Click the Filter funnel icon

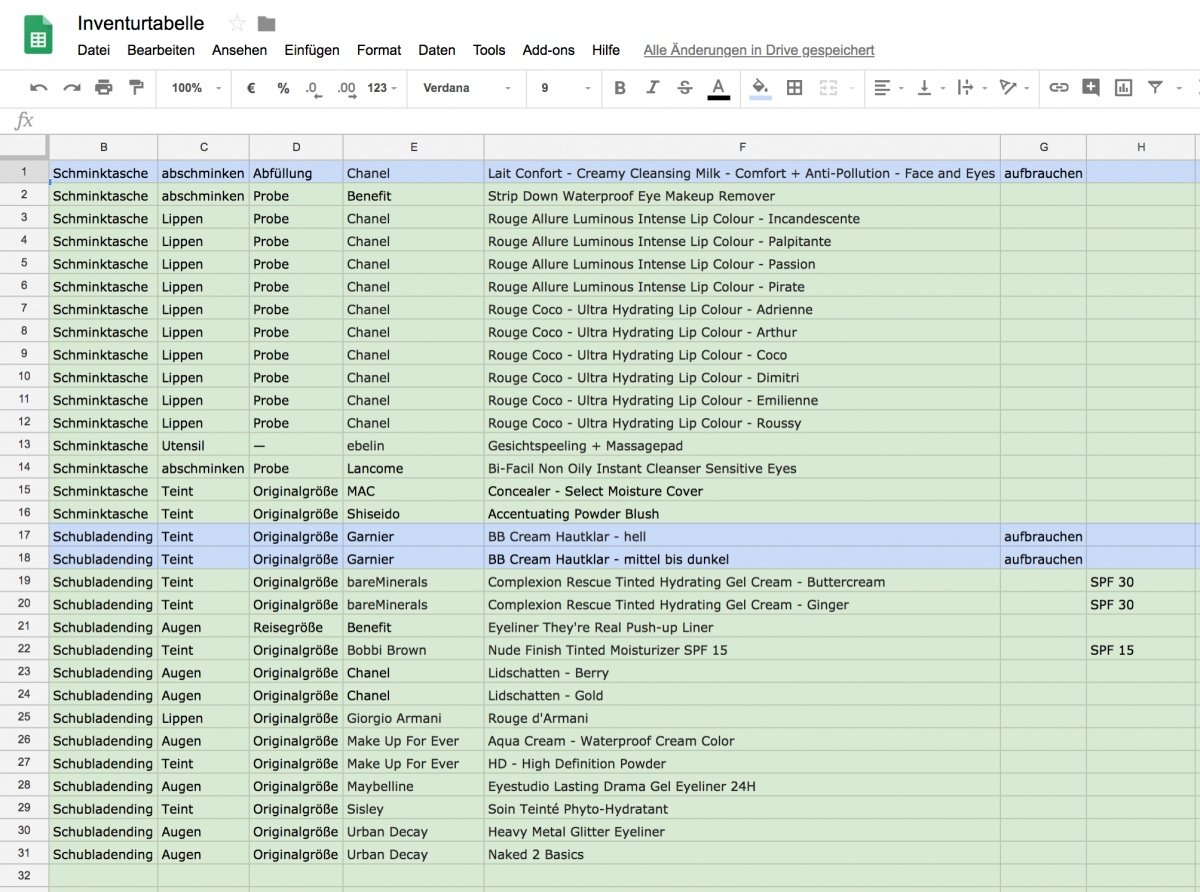tap(1155, 88)
